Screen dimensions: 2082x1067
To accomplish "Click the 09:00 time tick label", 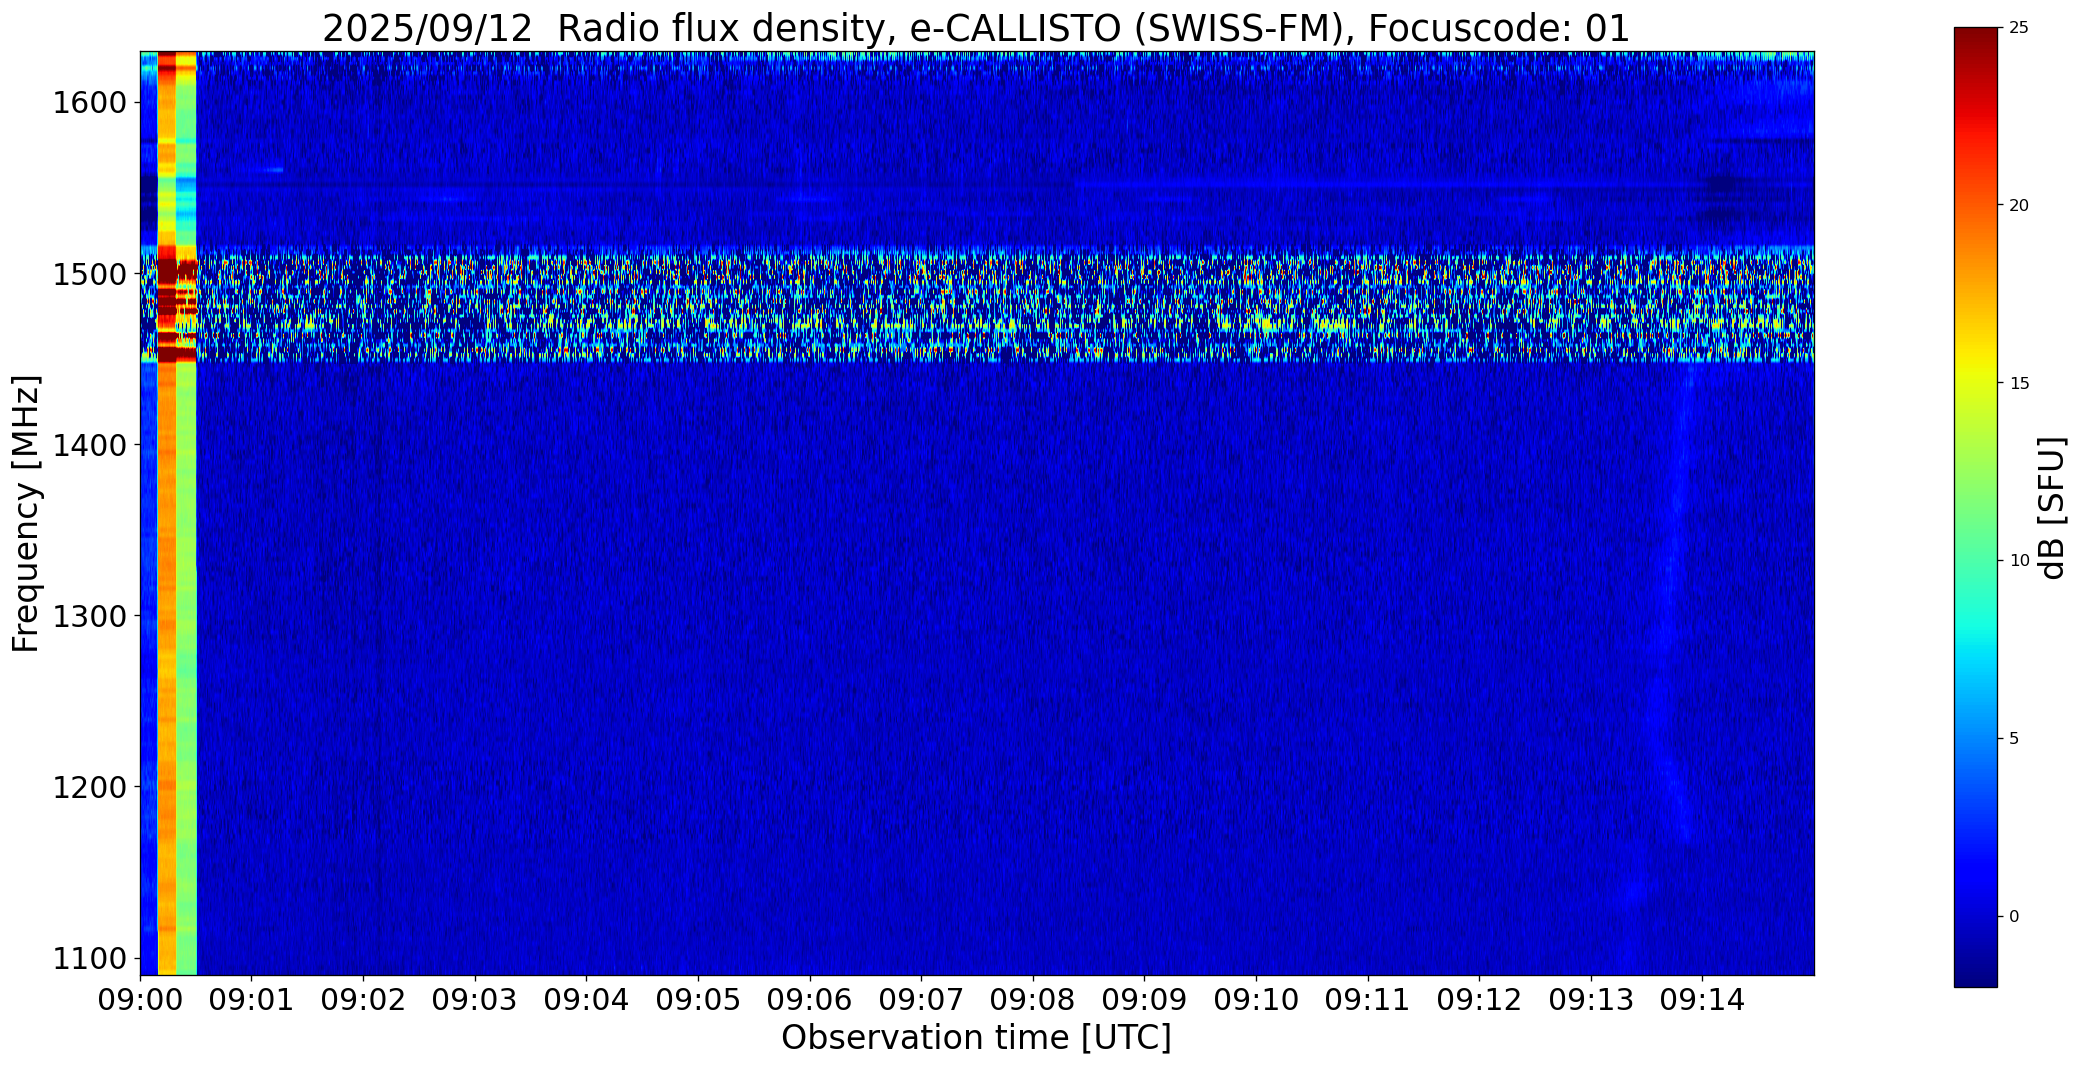I will (140, 1000).
